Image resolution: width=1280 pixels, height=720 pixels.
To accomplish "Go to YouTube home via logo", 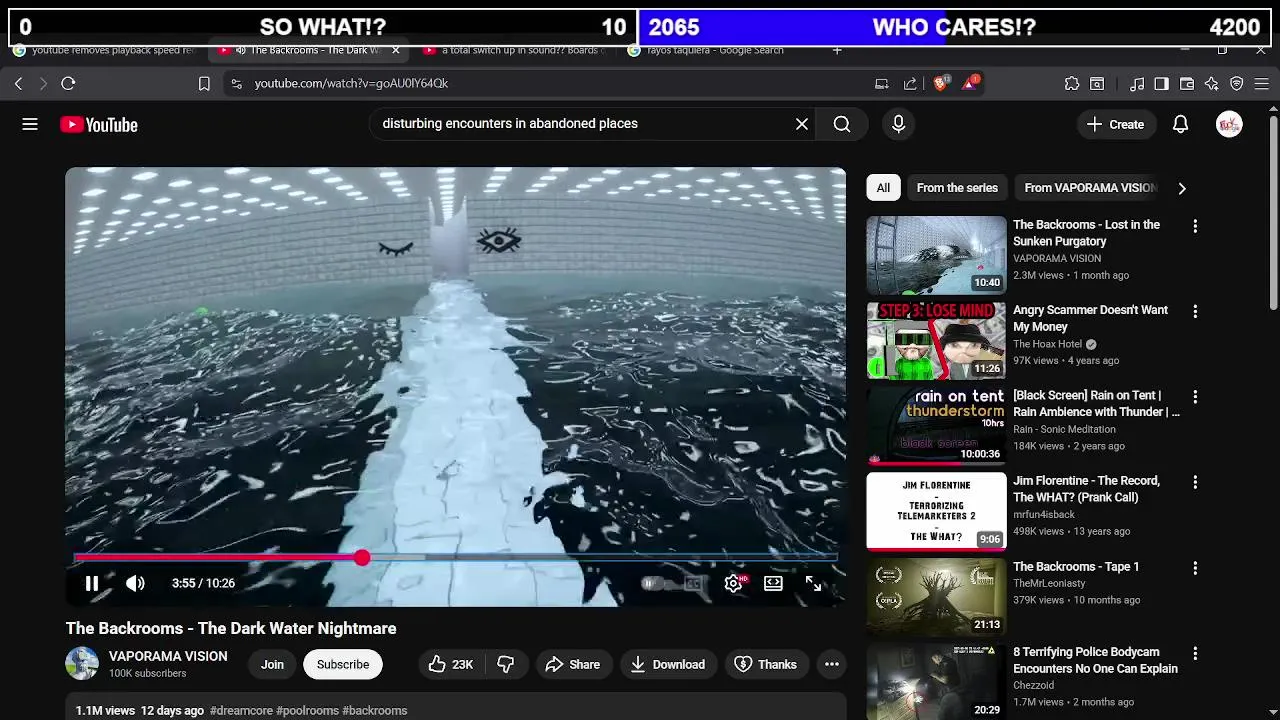I will tap(99, 124).
